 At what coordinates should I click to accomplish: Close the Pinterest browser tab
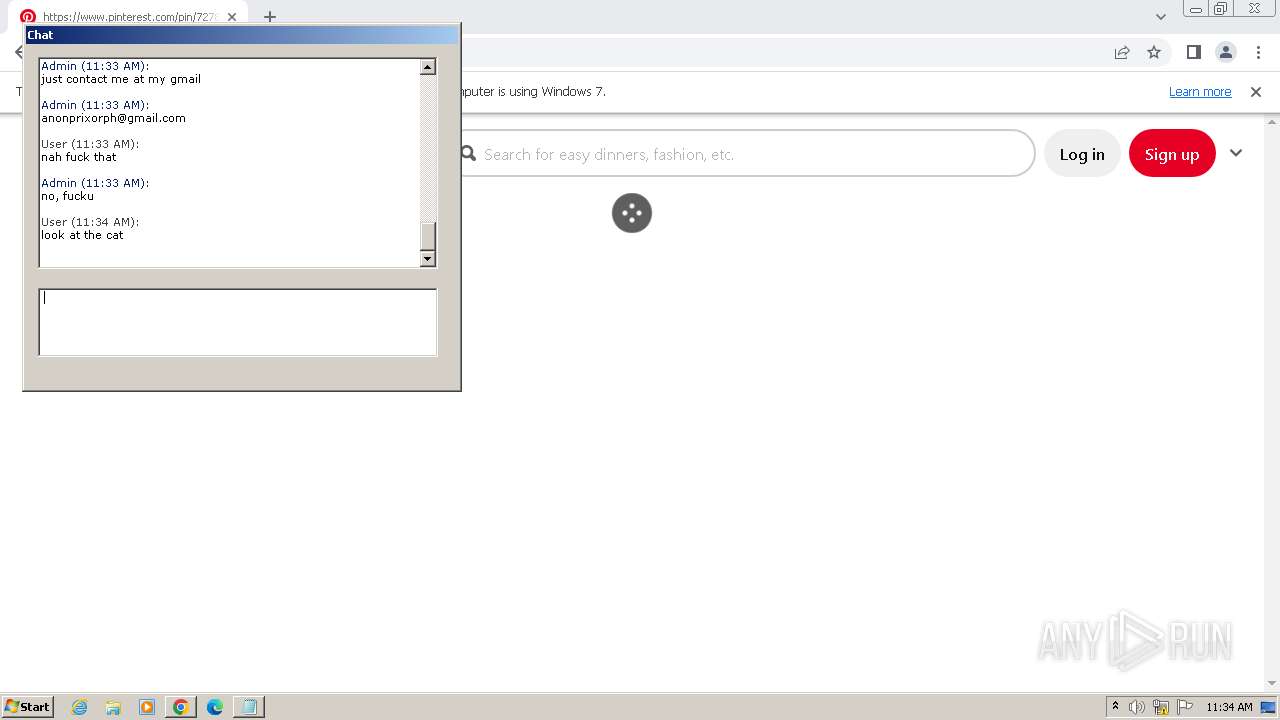[232, 17]
